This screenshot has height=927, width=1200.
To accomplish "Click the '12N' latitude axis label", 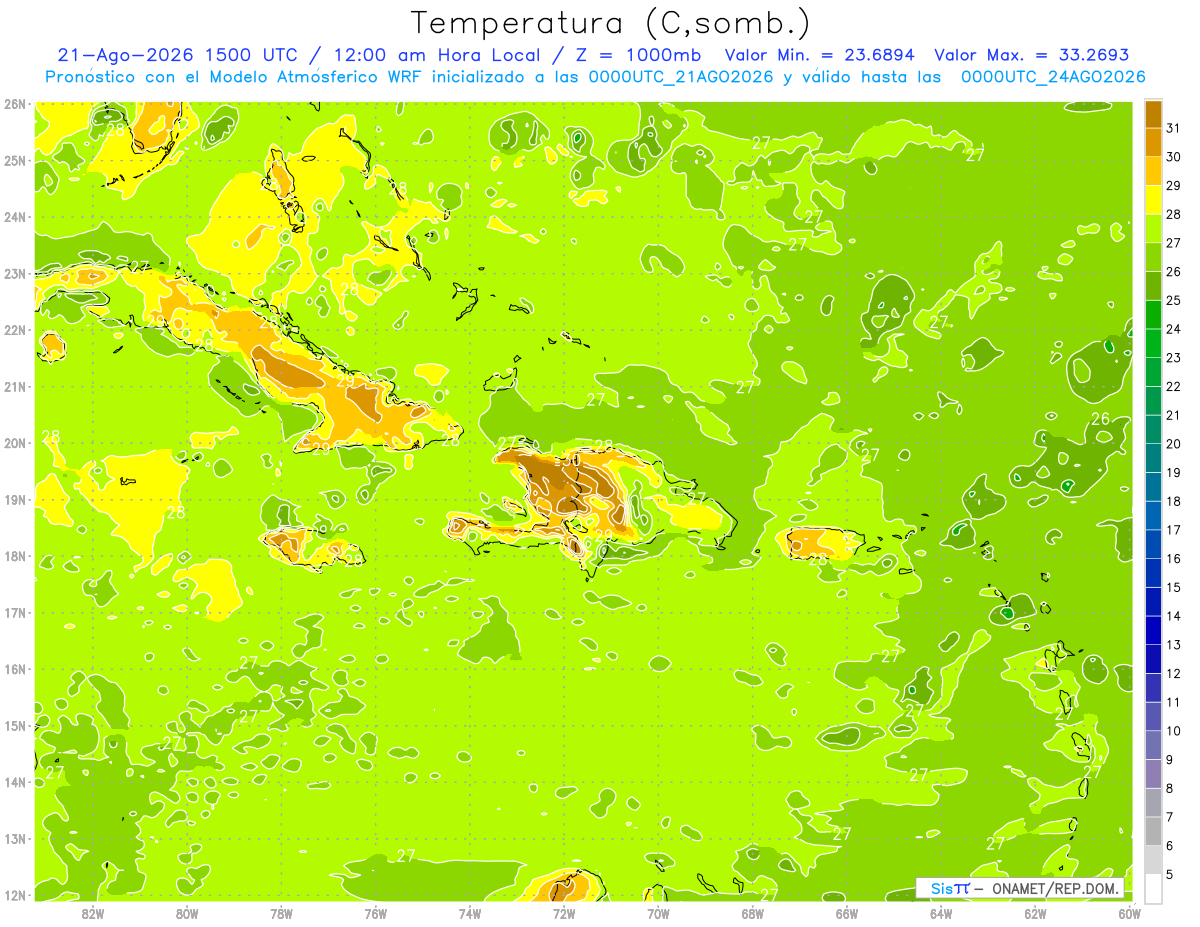I will (x=15, y=895).
